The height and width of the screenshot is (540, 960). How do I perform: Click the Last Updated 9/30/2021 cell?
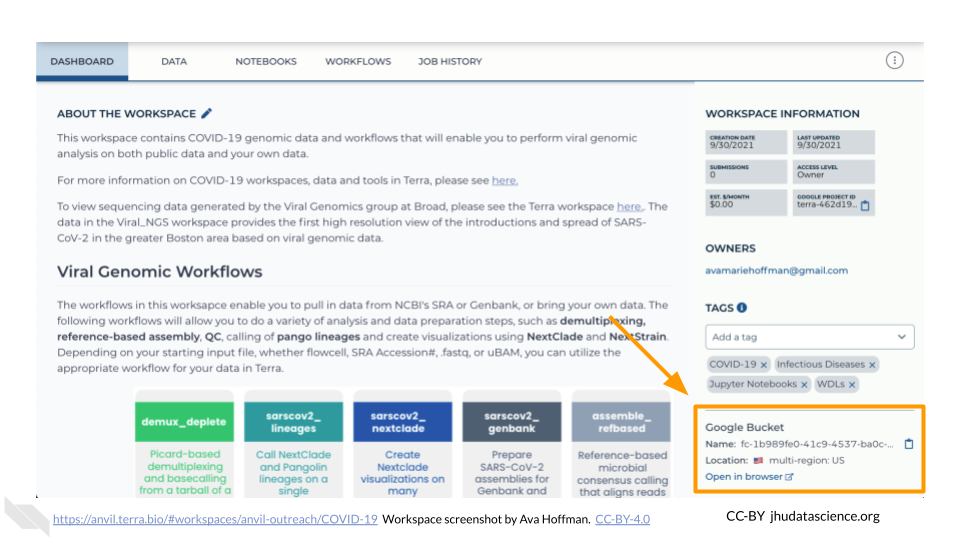pyautogui.click(x=833, y=142)
